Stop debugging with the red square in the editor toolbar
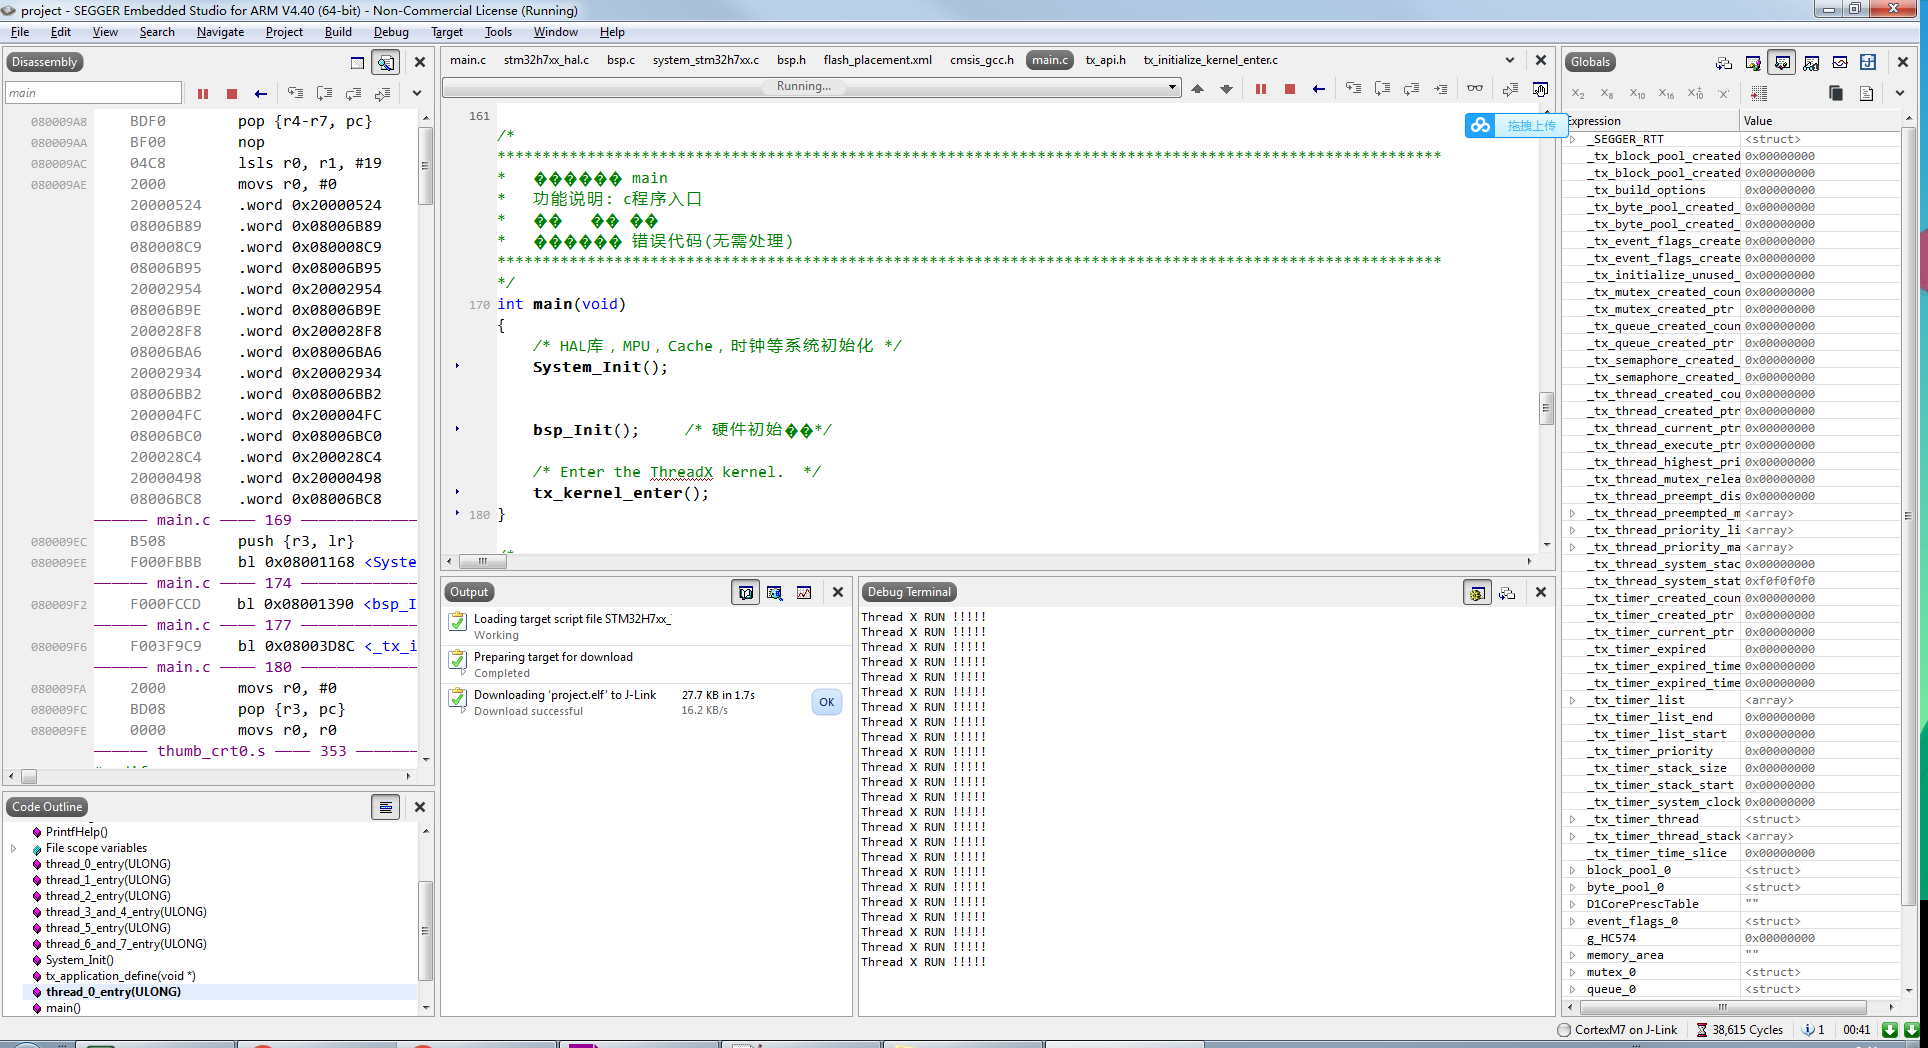The height and width of the screenshot is (1048, 1928). (1289, 89)
